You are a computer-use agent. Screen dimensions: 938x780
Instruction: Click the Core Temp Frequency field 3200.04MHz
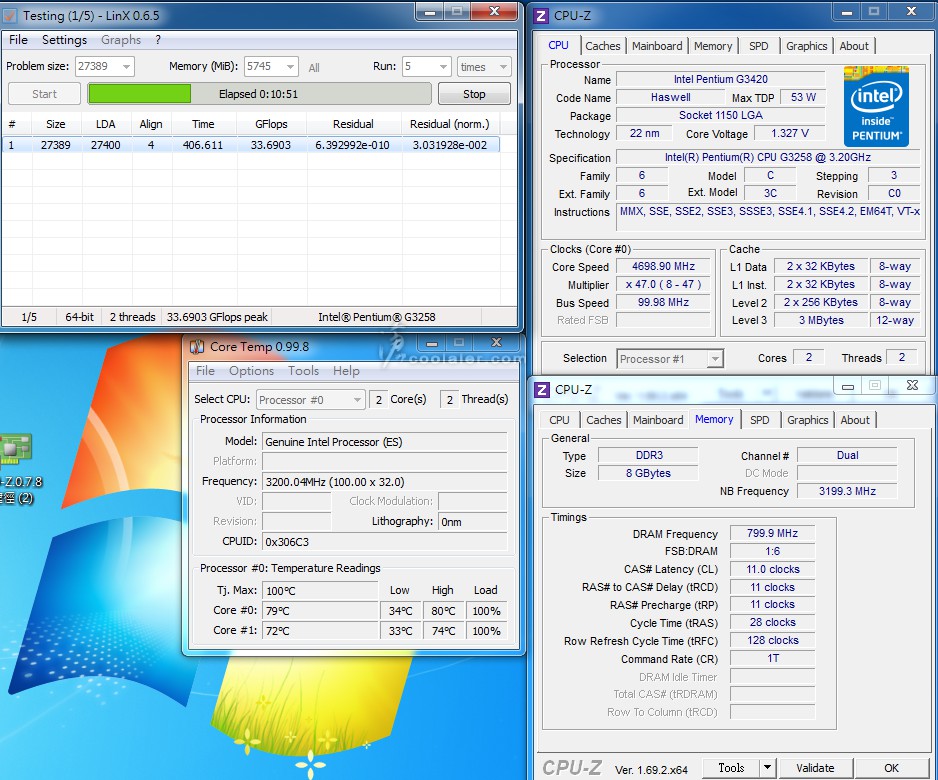385,482
